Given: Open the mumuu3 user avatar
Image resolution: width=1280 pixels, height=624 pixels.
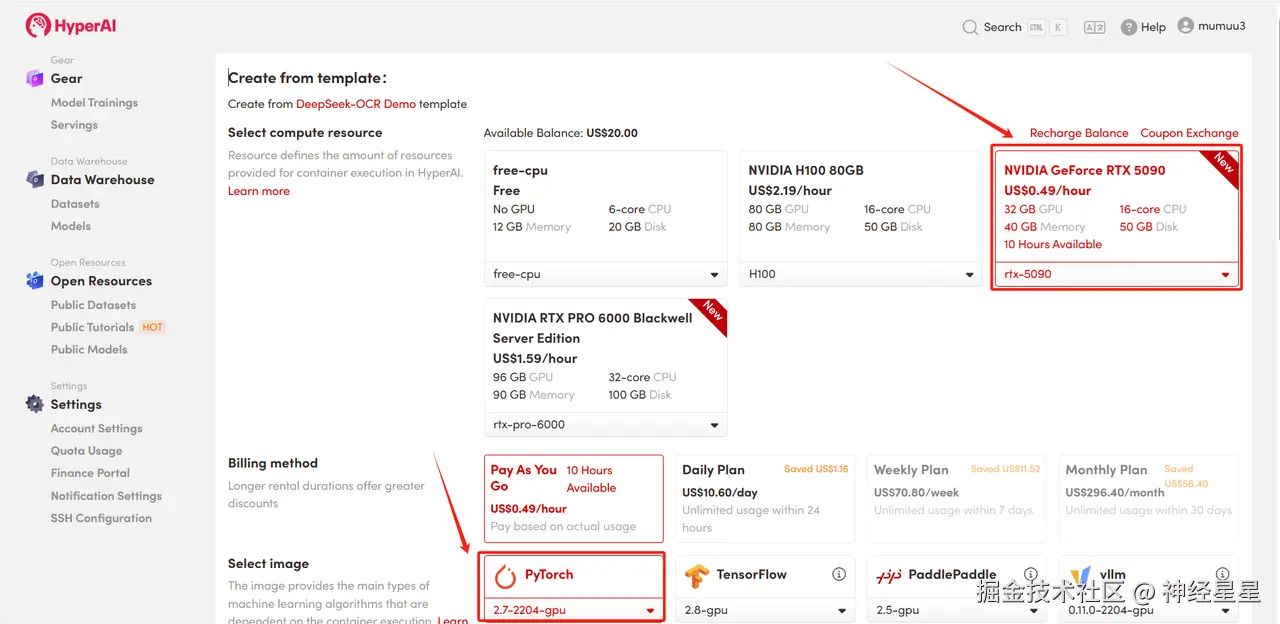Looking at the screenshot, I should tap(1186, 26).
